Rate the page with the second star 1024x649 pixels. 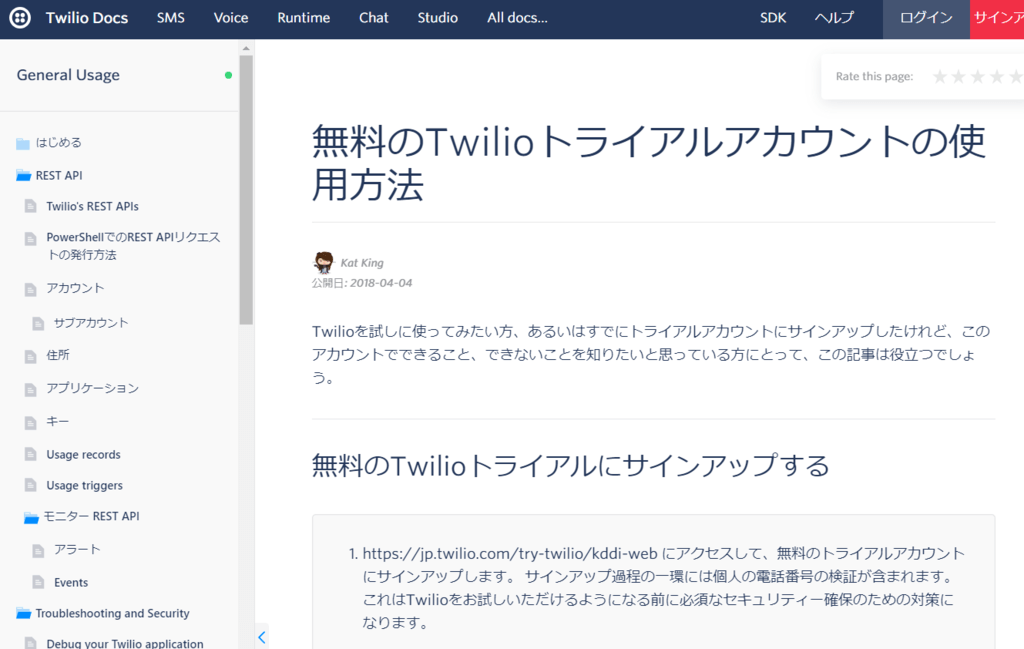(959, 77)
